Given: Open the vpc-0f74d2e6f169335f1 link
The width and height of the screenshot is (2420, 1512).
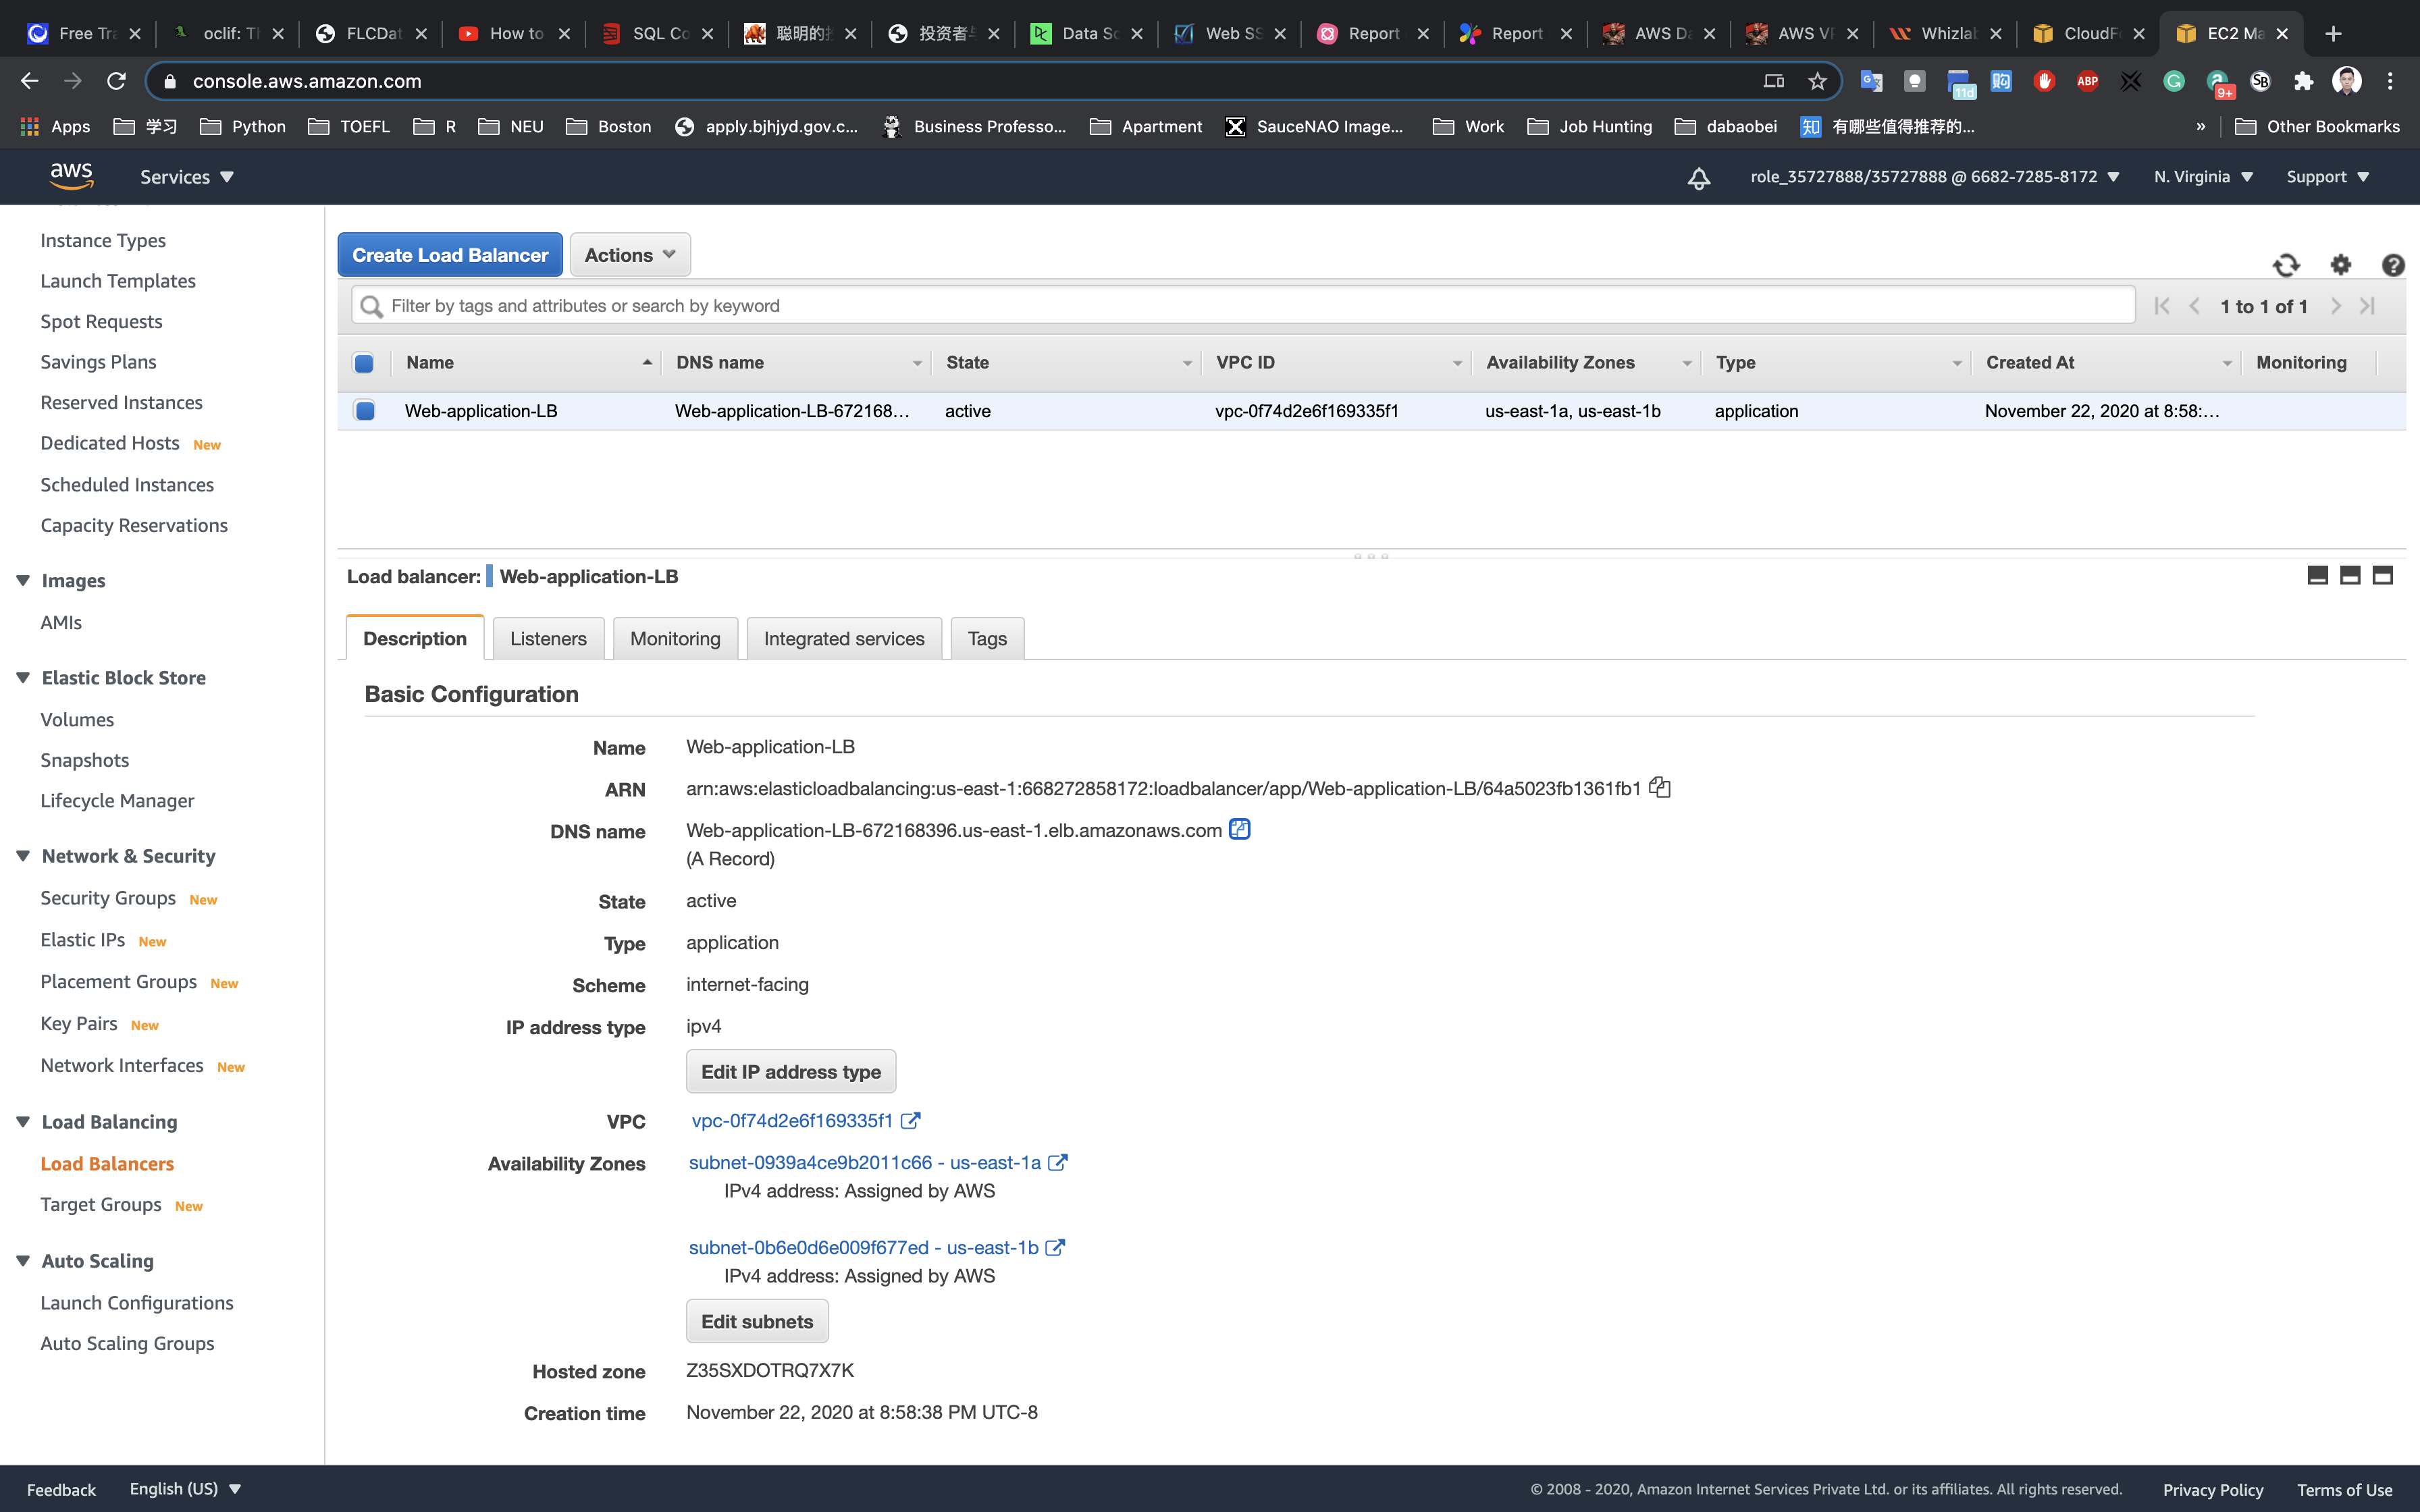Looking at the screenshot, I should coord(792,1121).
